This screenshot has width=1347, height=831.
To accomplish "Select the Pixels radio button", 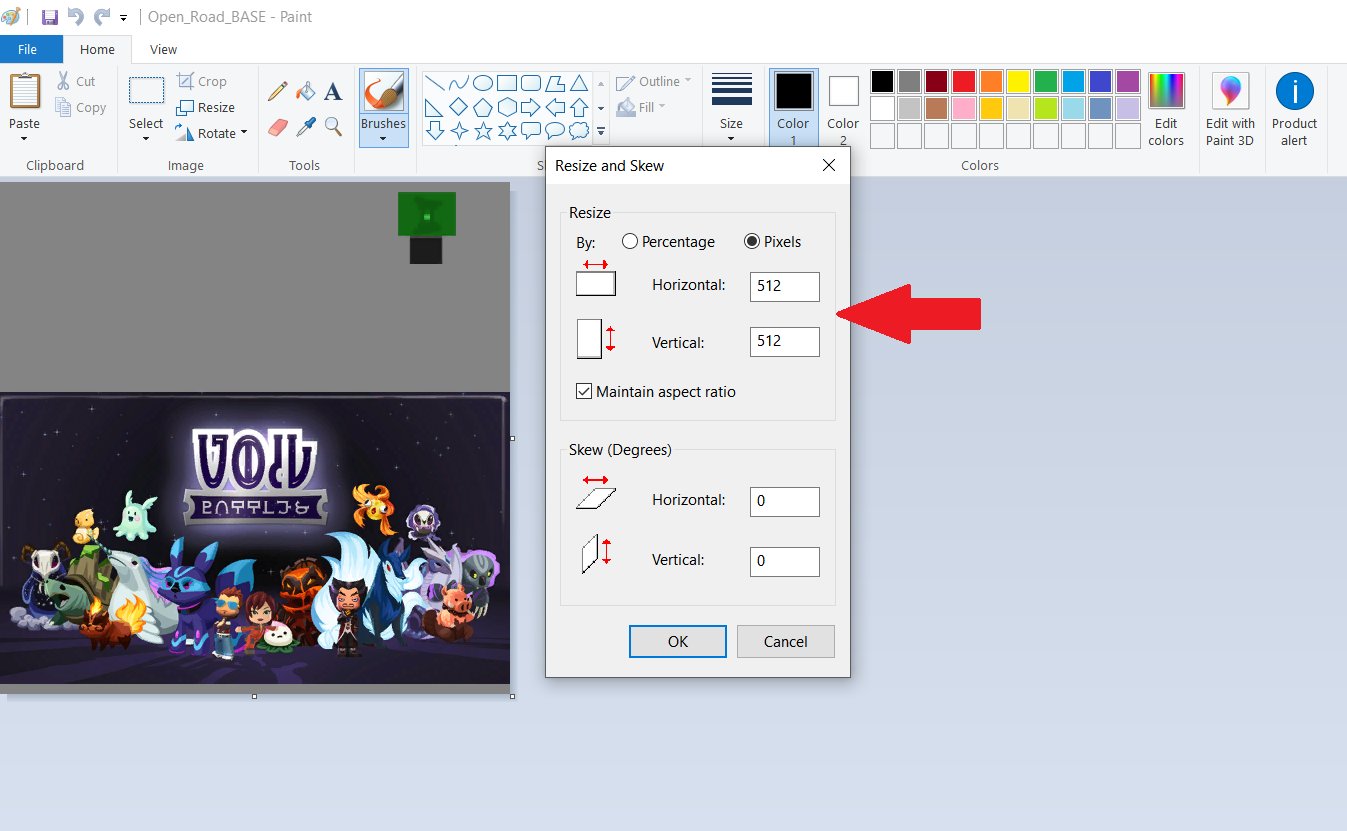I will [752, 242].
